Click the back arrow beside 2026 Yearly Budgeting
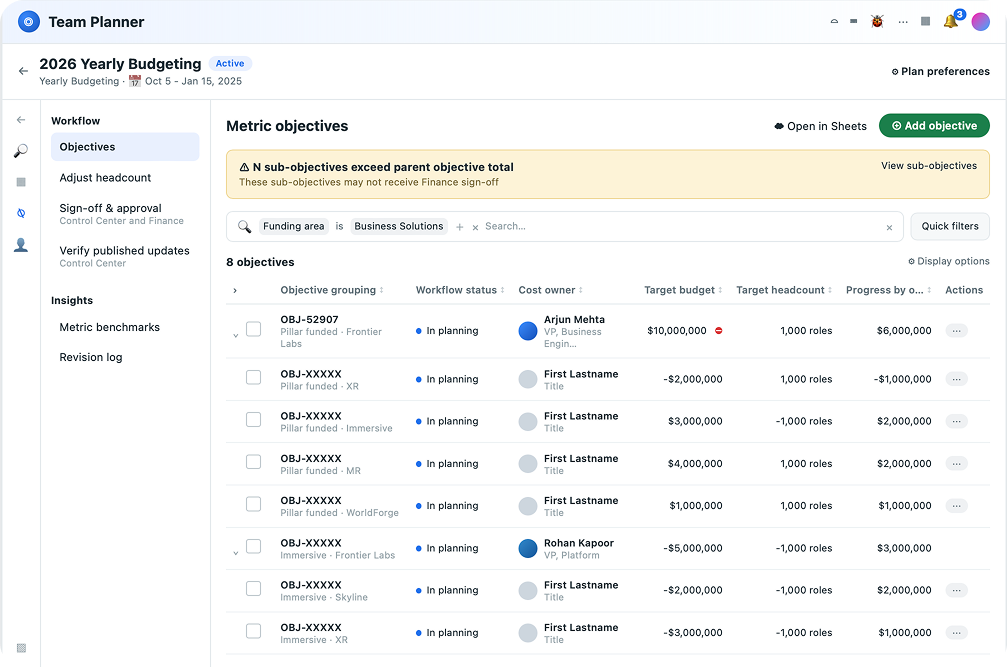The width and height of the screenshot is (1007, 667). 23,71
